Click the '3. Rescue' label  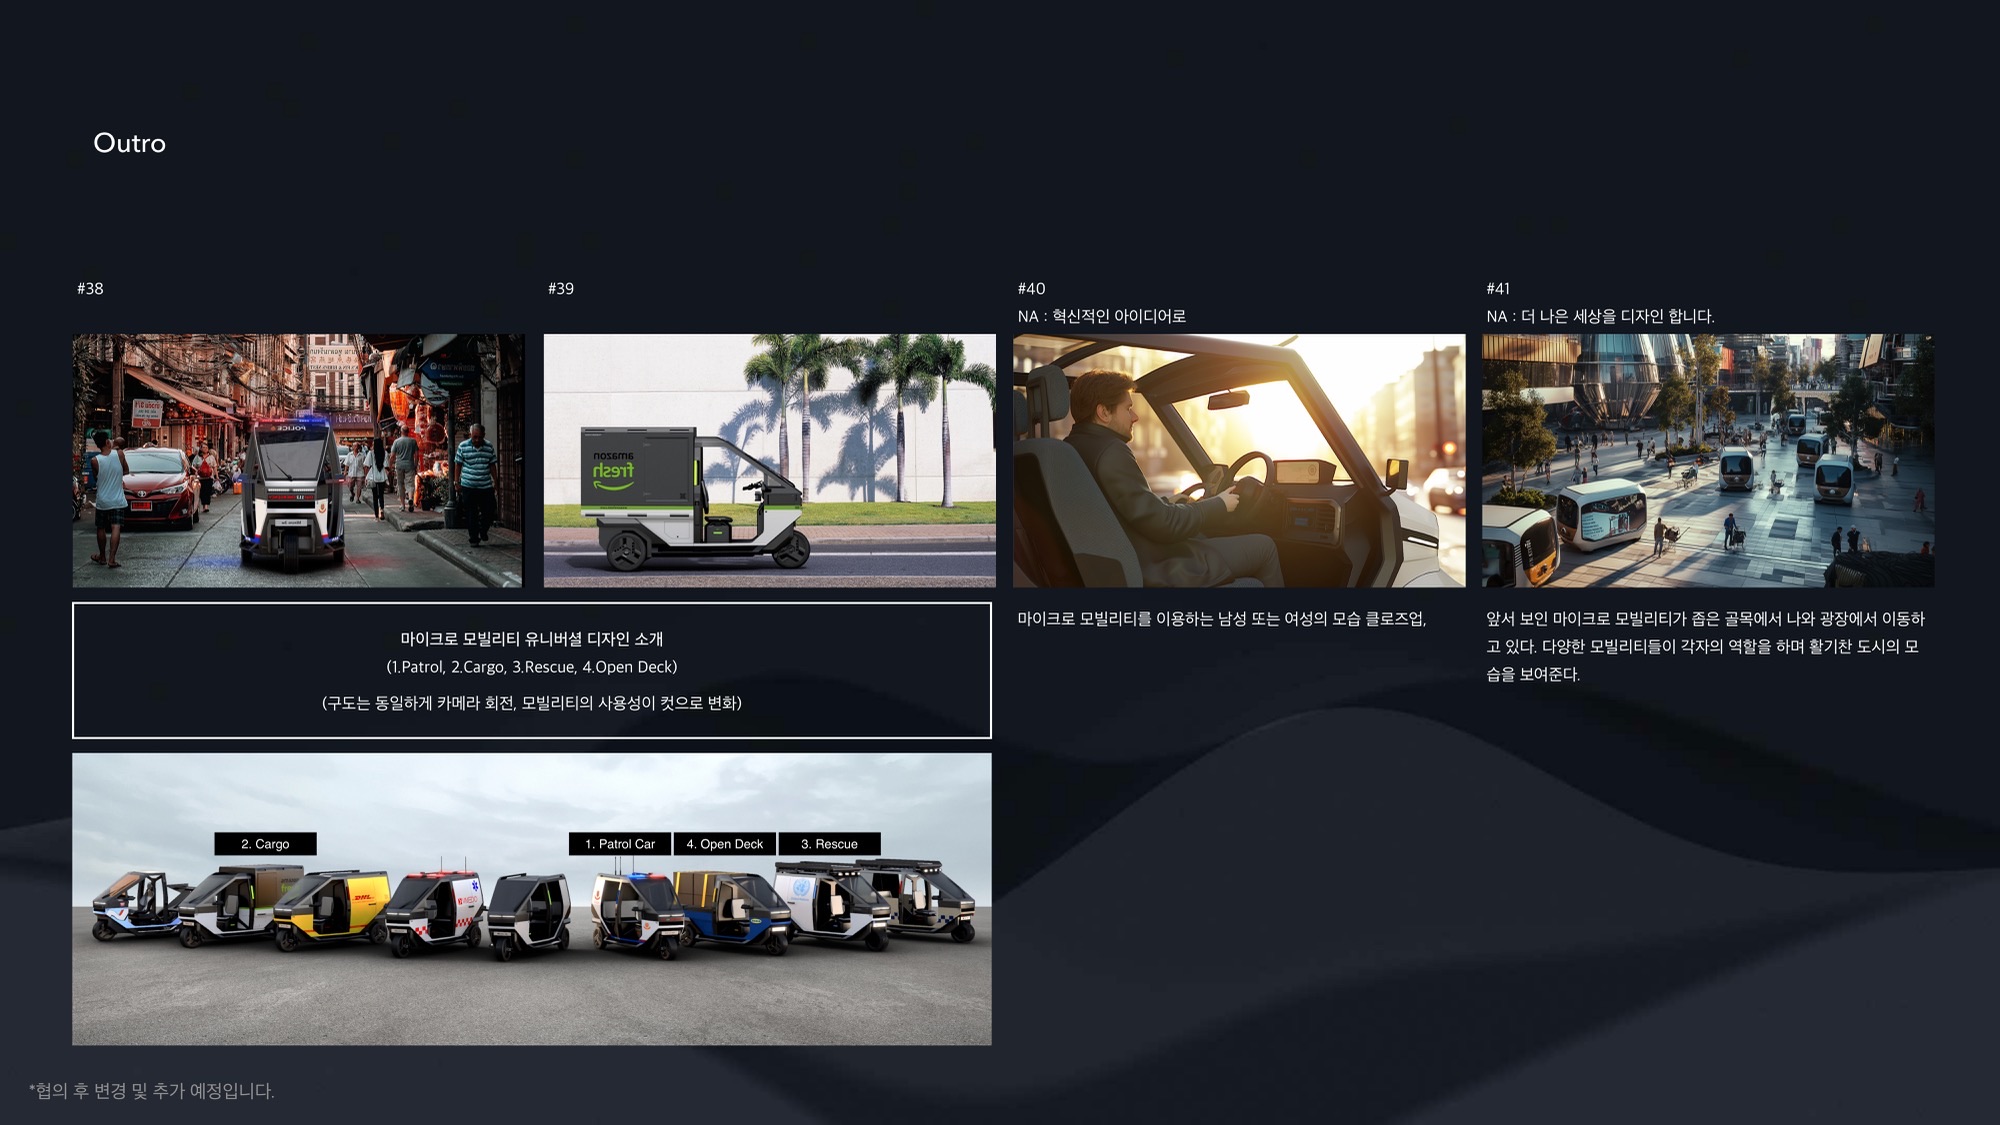829,844
